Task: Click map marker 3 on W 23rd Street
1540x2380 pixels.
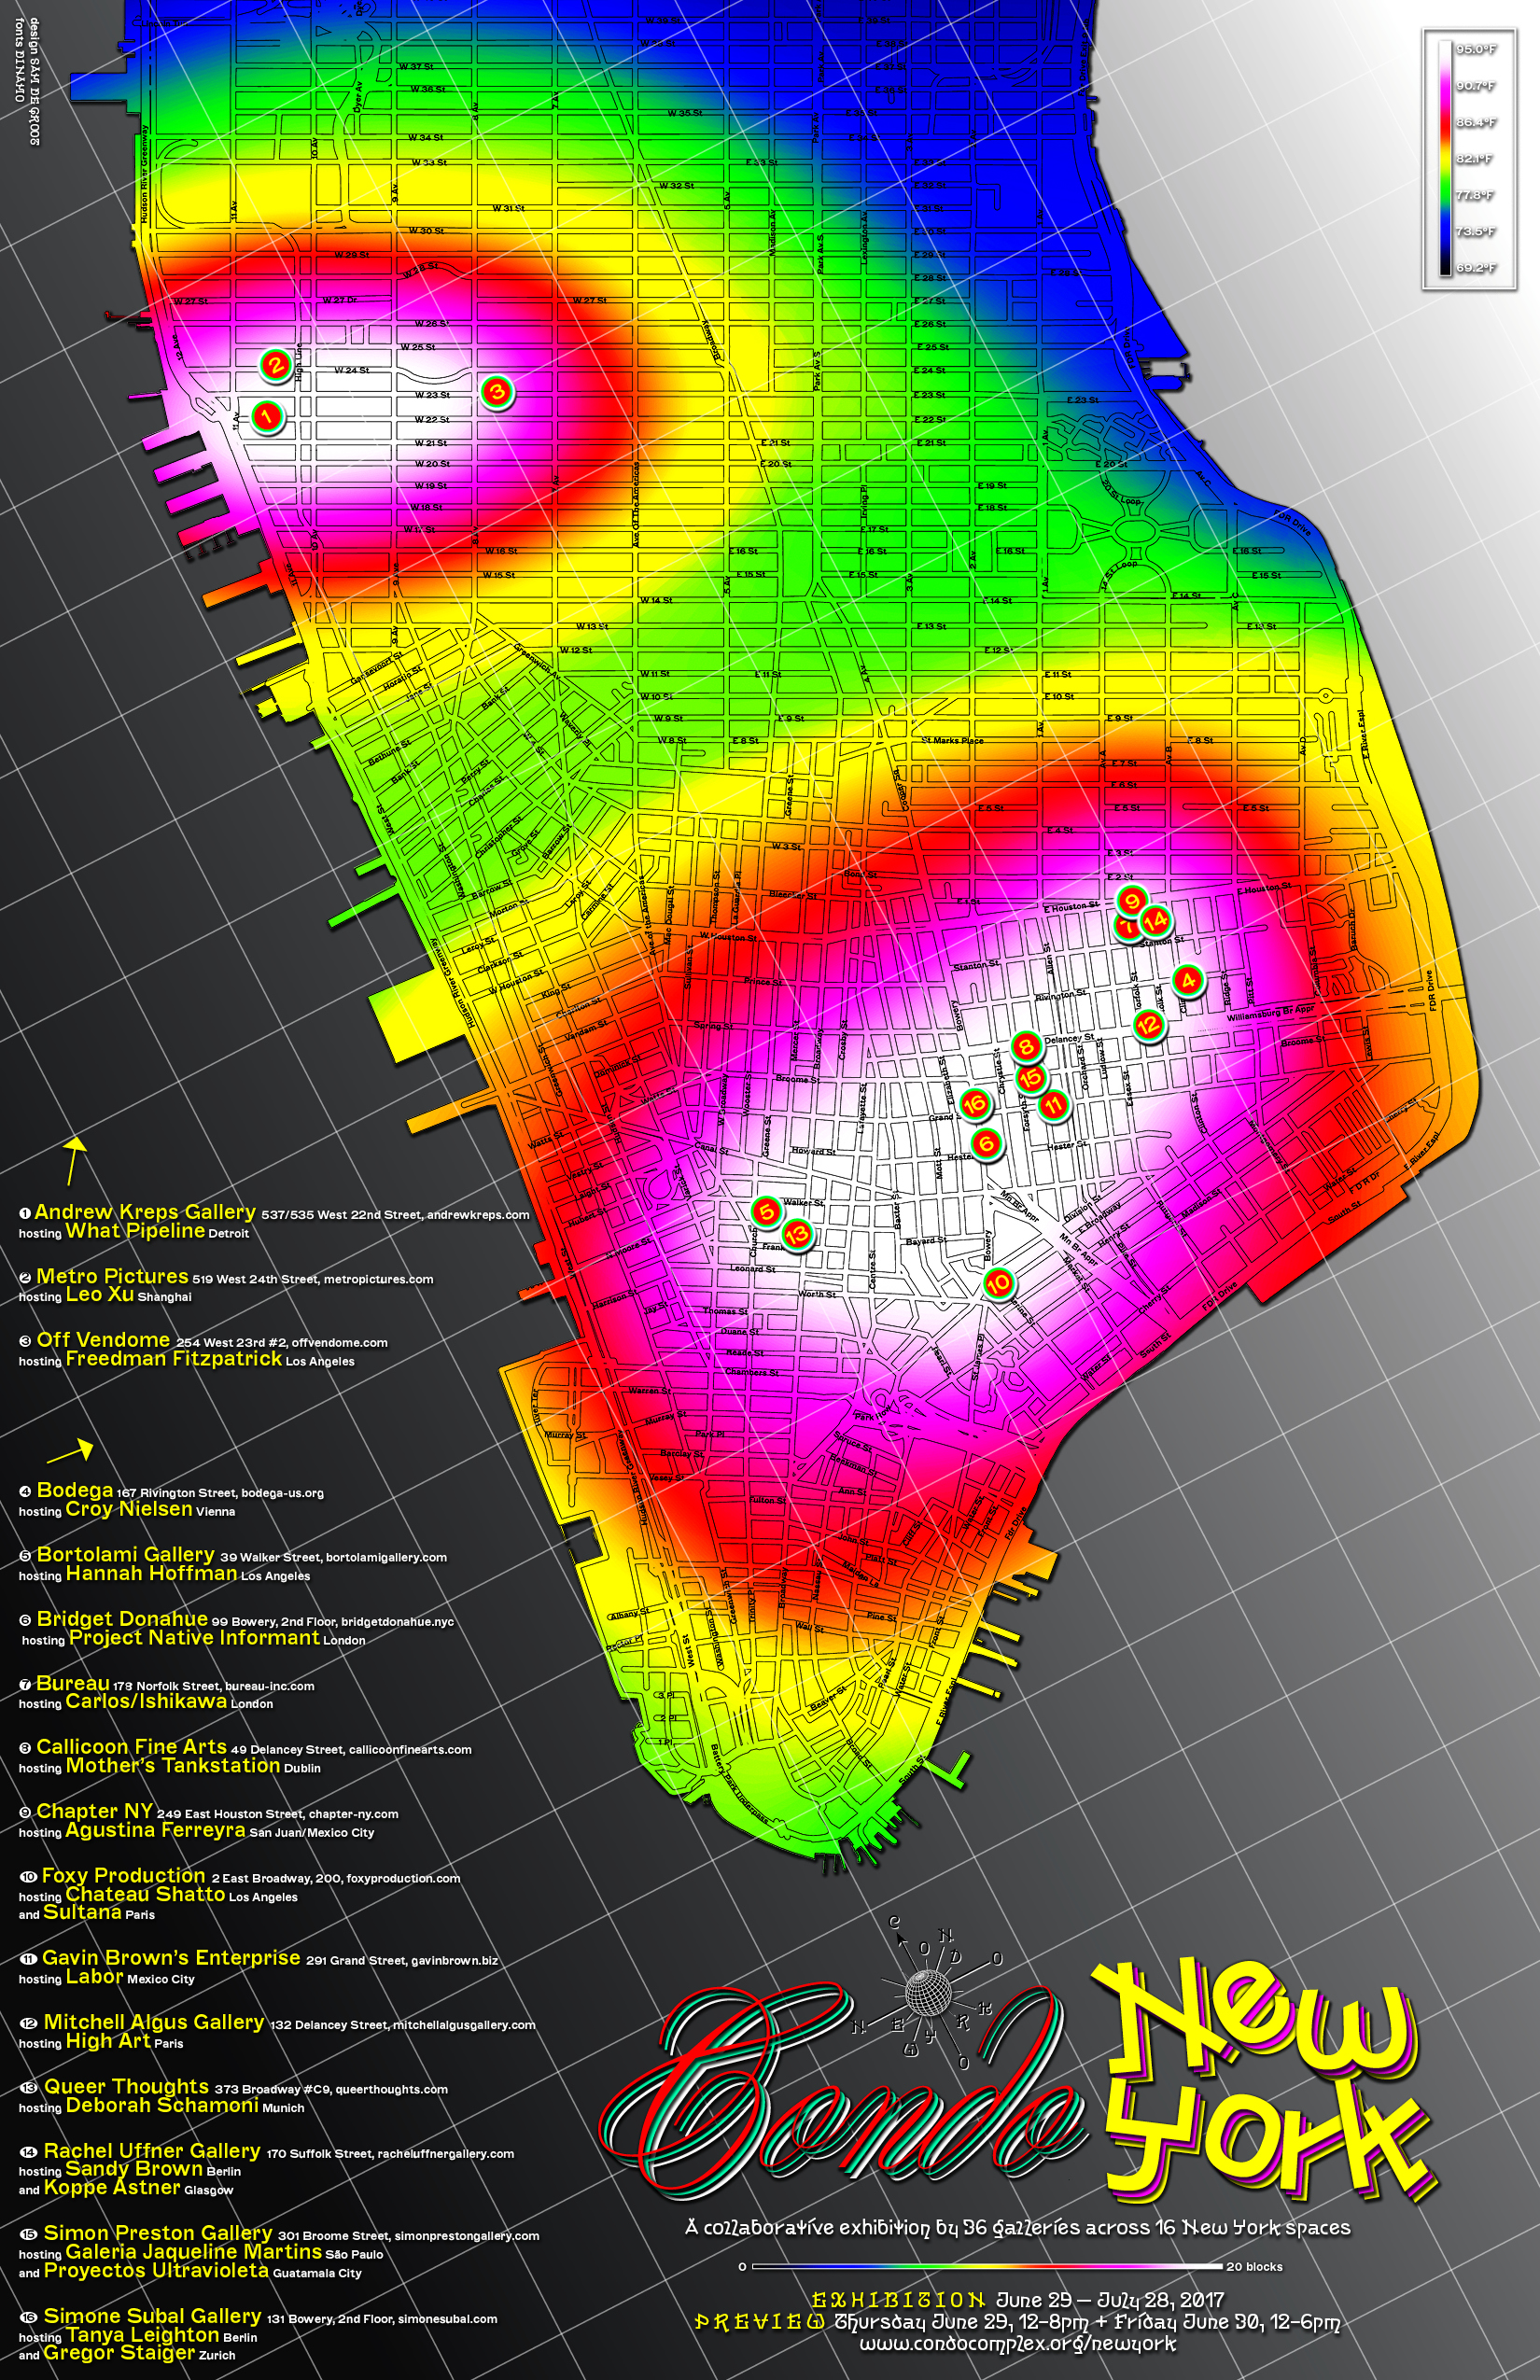Action: [497, 392]
